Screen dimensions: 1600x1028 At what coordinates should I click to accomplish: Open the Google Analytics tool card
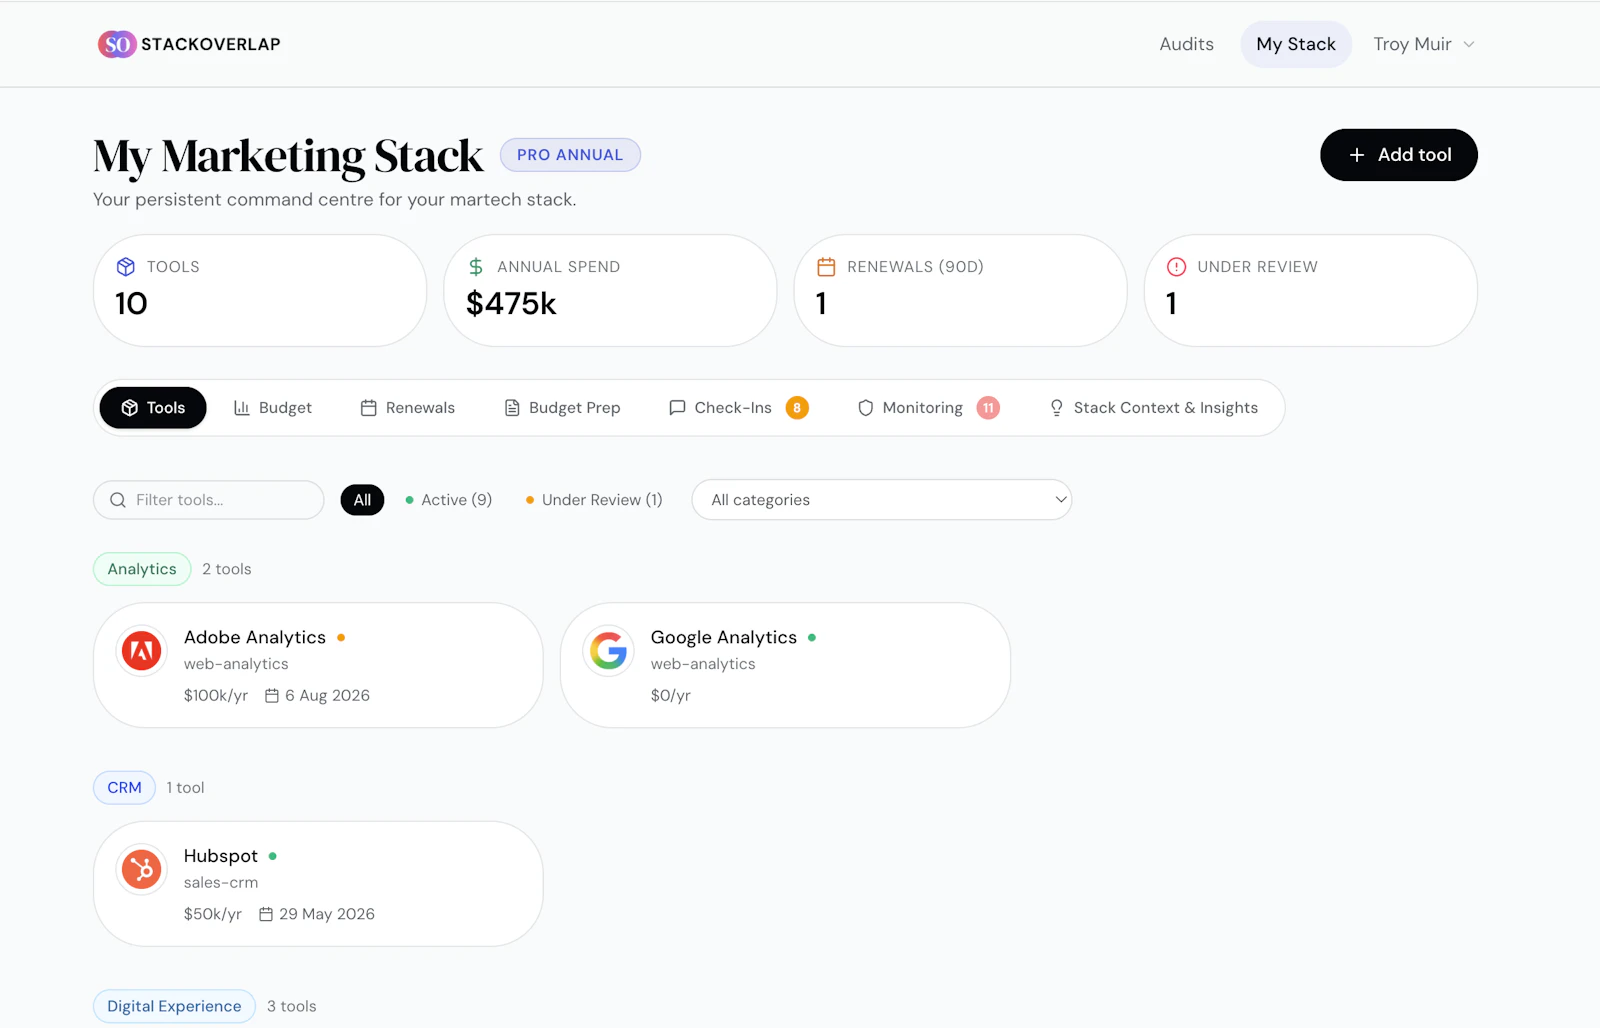(785, 665)
